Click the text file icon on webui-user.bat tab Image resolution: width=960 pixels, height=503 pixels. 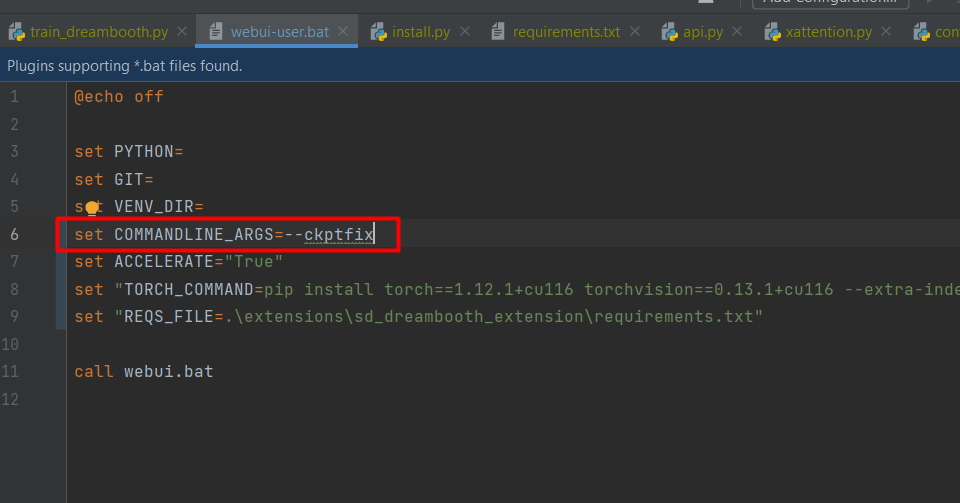click(216, 31)
